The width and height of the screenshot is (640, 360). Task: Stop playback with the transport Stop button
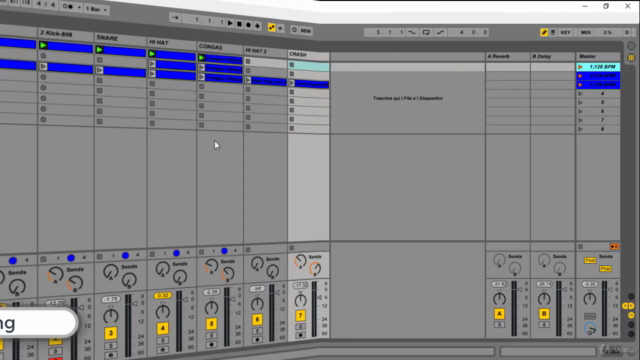(x=239, y=24)
